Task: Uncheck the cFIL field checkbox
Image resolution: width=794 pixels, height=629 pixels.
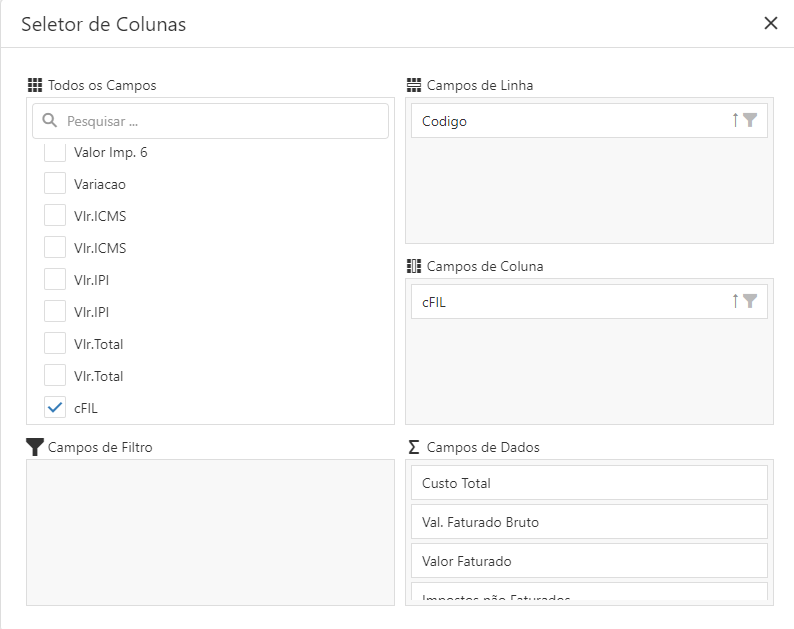Action: tap(55, 407)
